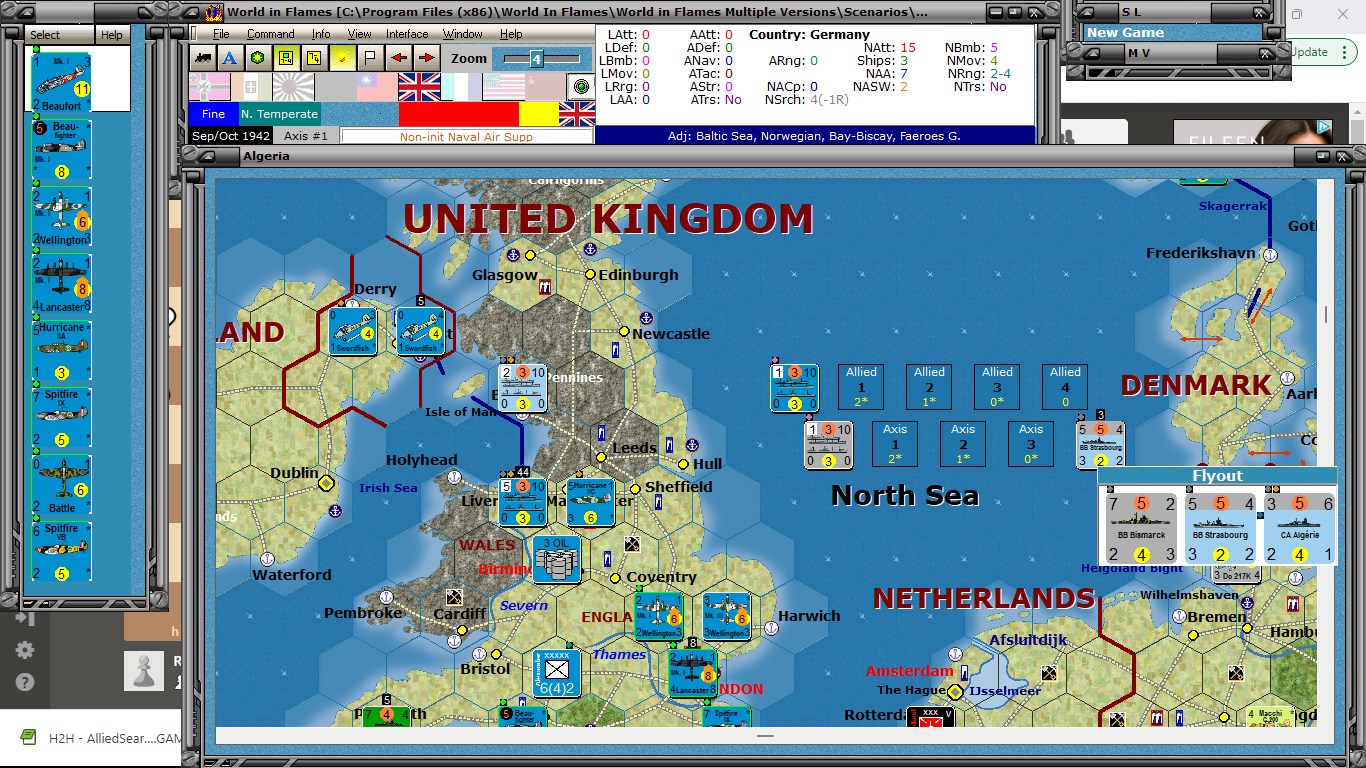
Task: Select the Lancaster bomber unit in the list
Action: coord(62,284)
